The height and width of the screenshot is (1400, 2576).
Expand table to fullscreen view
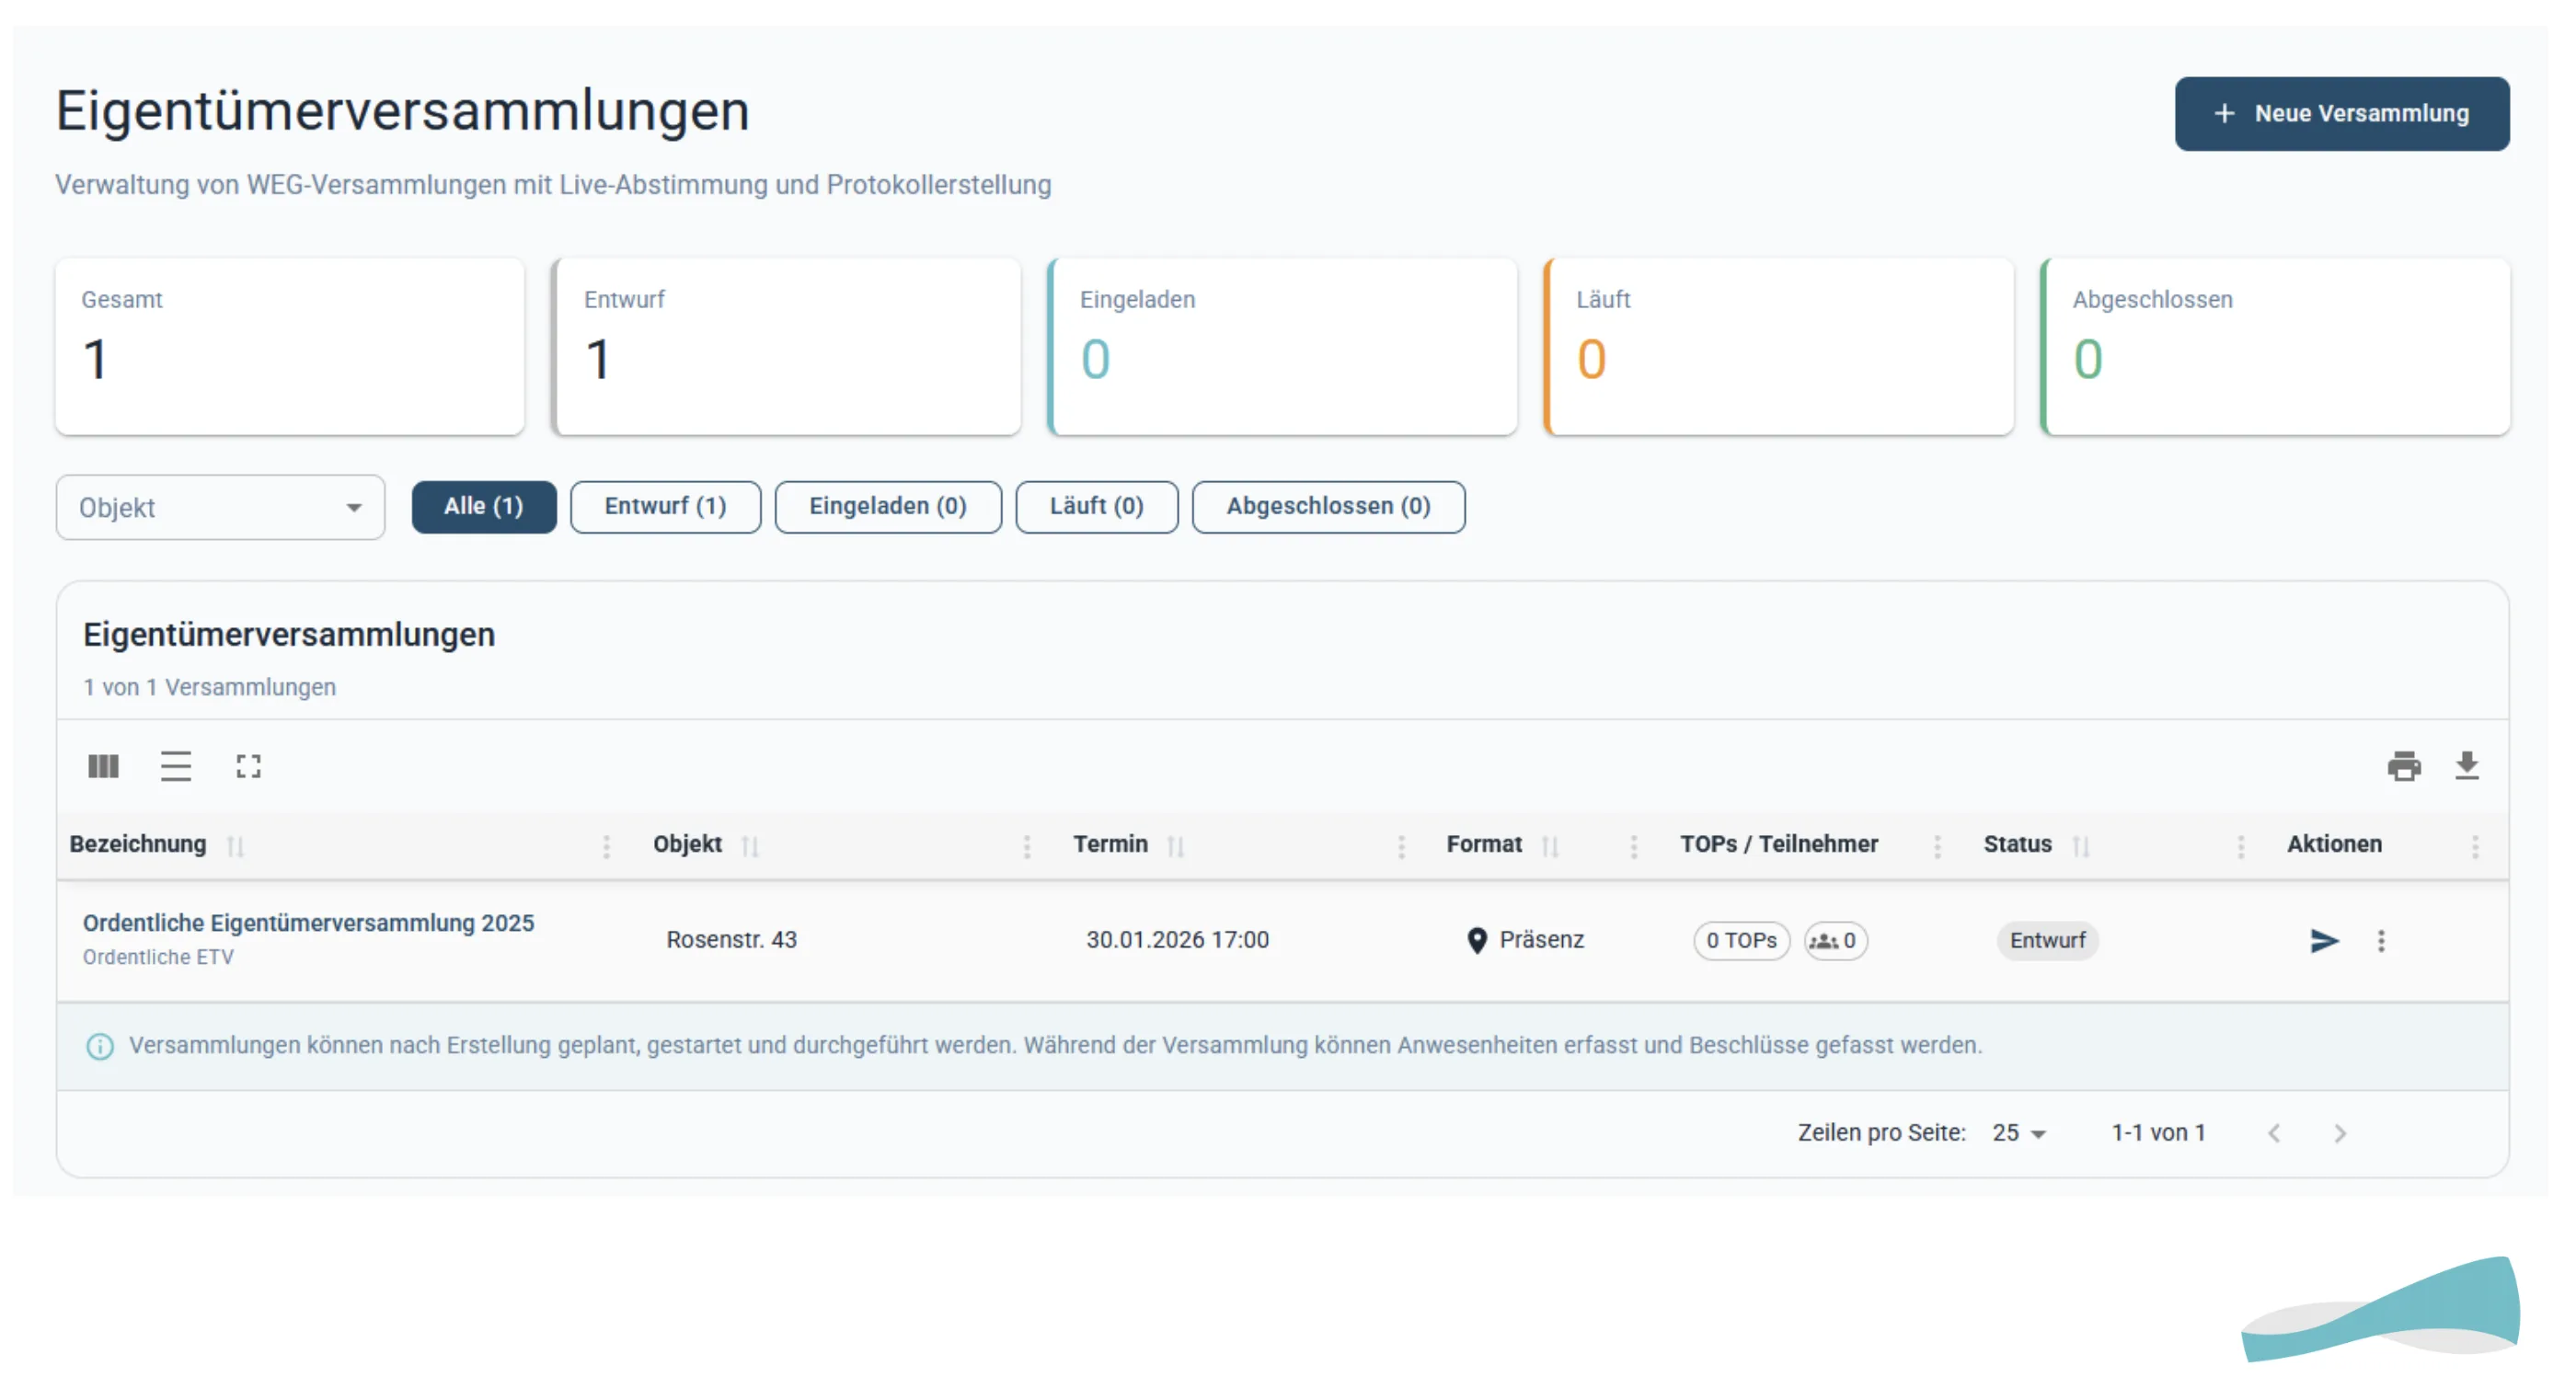click(x=249, y=766)
